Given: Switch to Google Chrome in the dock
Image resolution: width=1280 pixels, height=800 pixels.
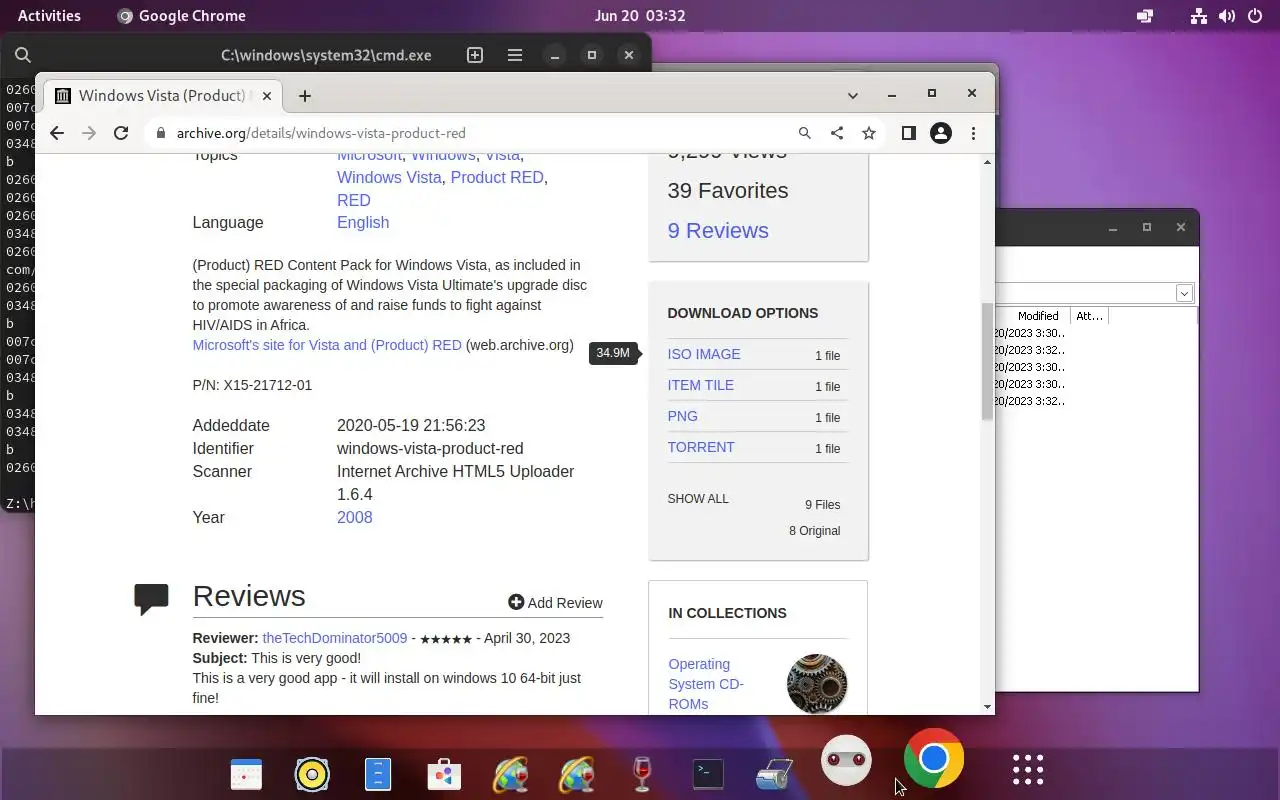Looking at the screenshot, I should (x=934, y=759).
